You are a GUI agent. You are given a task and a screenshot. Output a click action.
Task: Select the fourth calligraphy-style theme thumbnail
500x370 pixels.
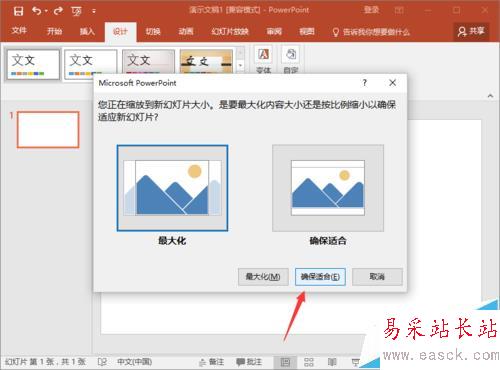tap(206, 61)
